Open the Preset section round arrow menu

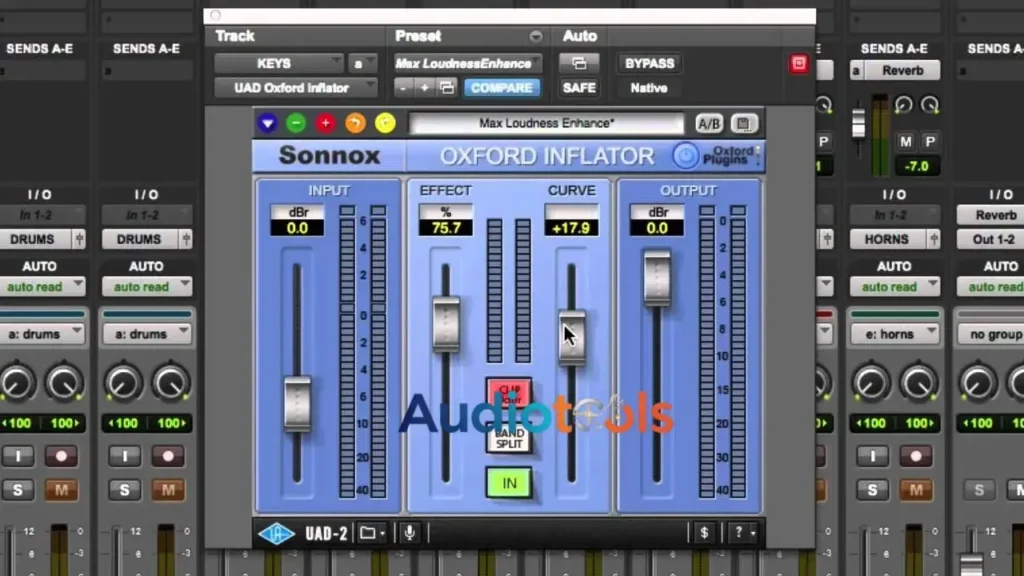536,36
